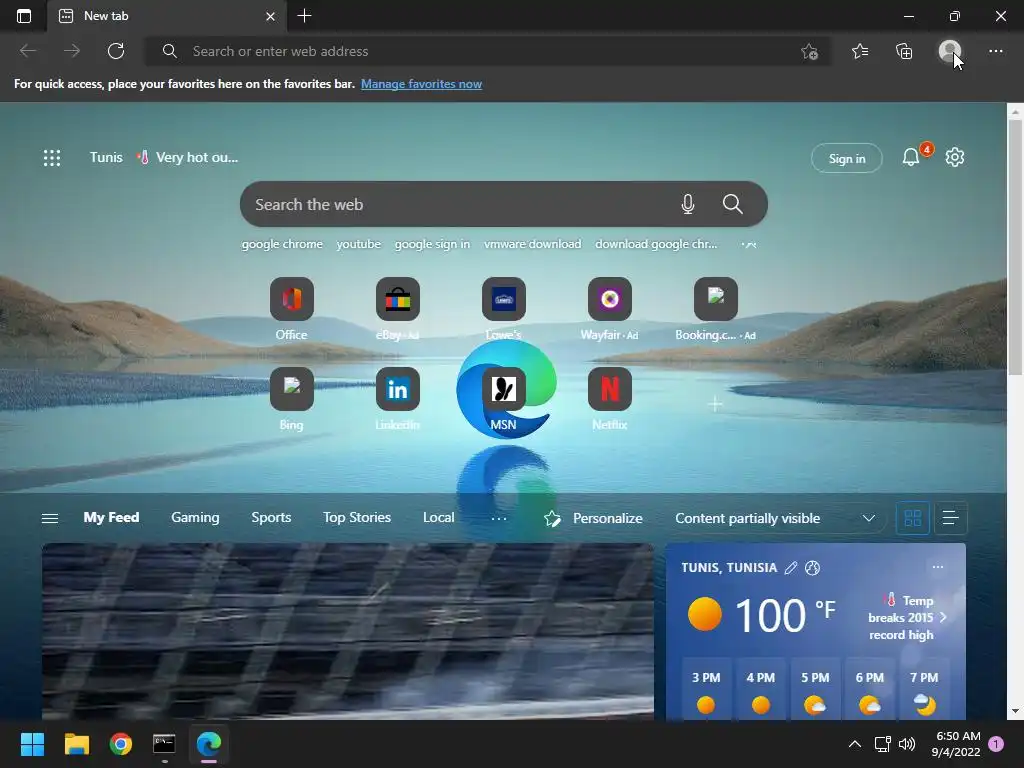Click the browser Refresh button
The image size is (1024, 768).
tap(116, 51)
